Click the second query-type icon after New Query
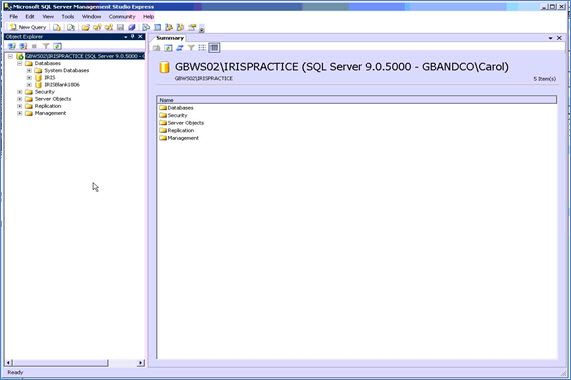Viewport: 571px width, 380px height. pos(71,27)
